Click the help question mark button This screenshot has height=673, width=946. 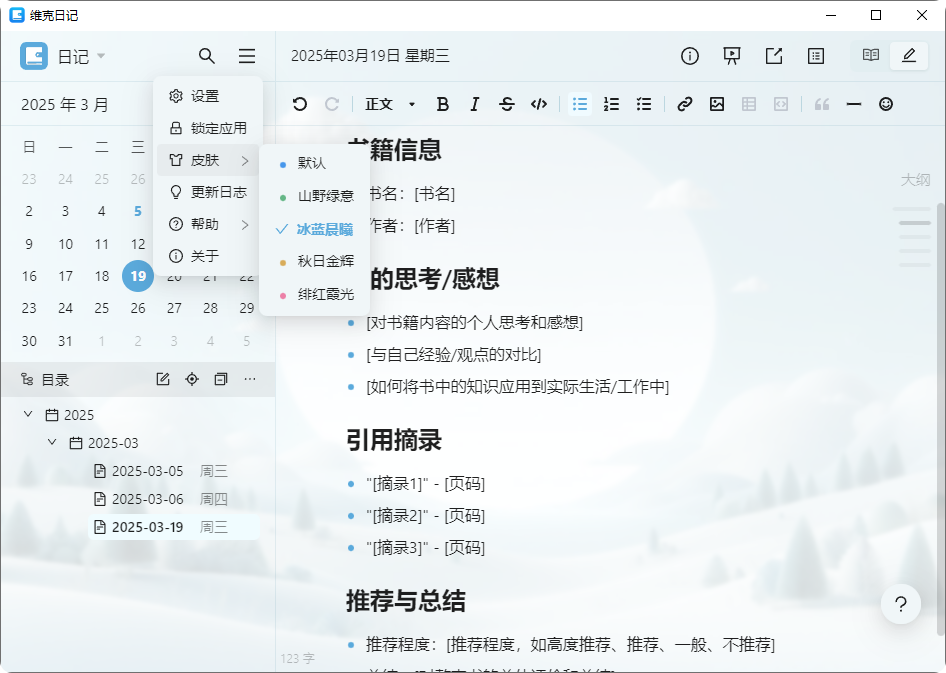[901, 604]
